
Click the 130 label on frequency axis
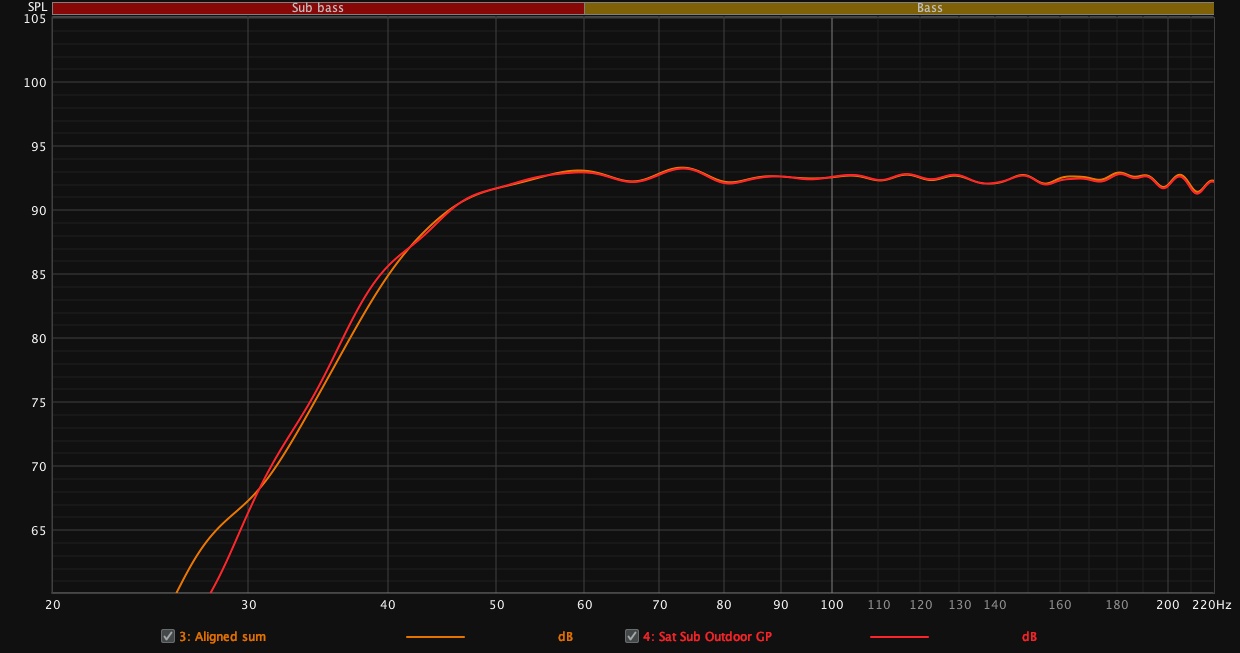[960, 605]
